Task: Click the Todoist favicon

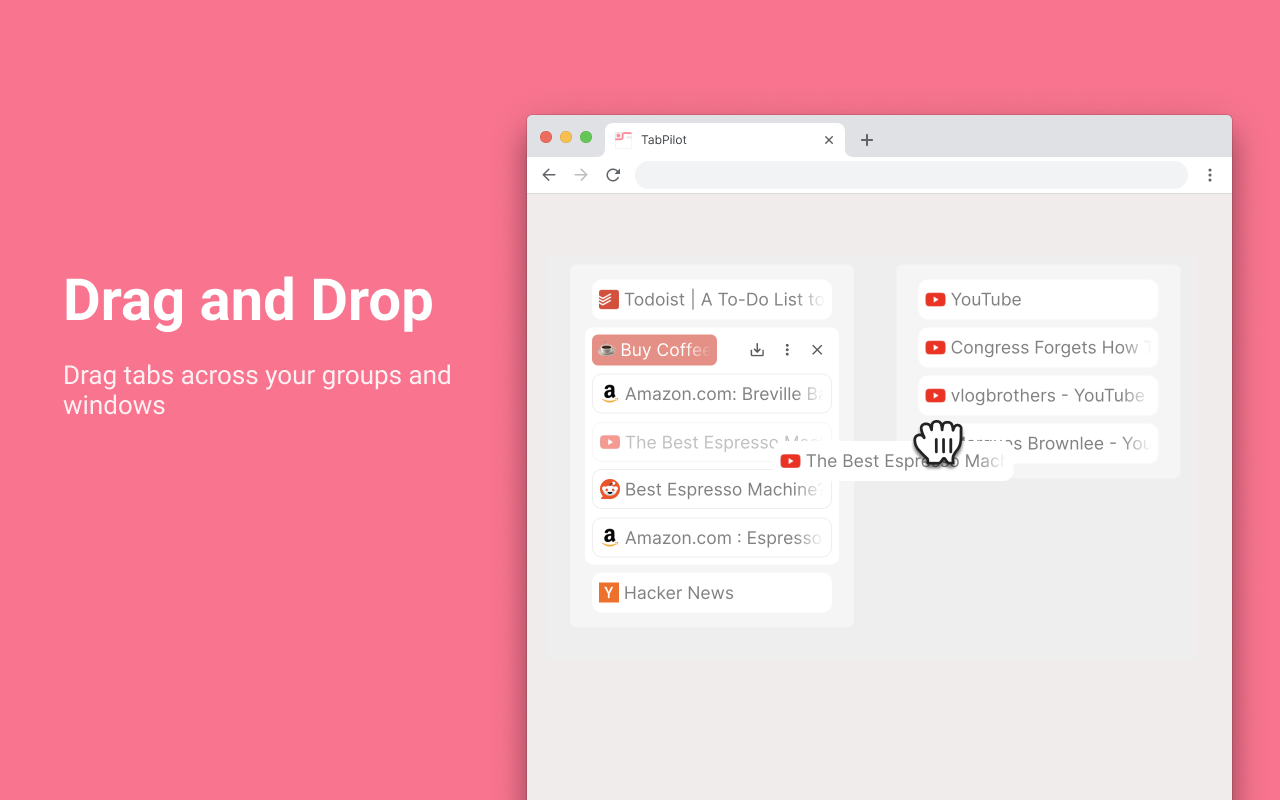Action: click(609, 299)
